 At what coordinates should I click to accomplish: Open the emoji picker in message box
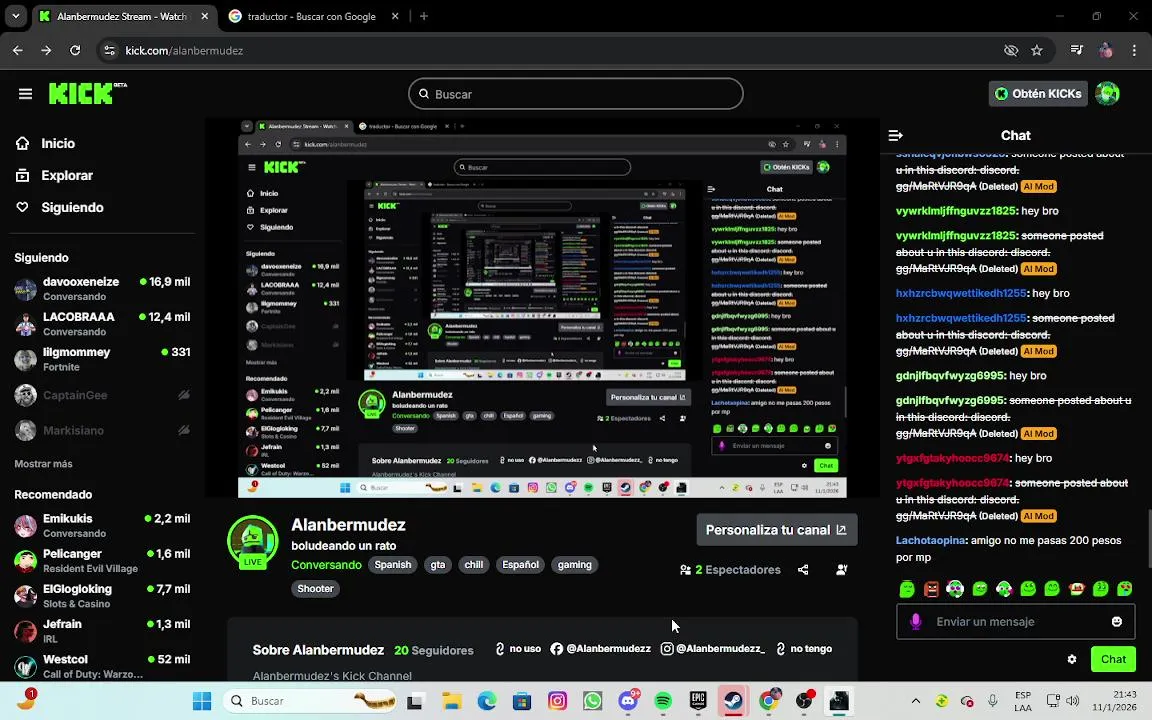click(1117, 622)
